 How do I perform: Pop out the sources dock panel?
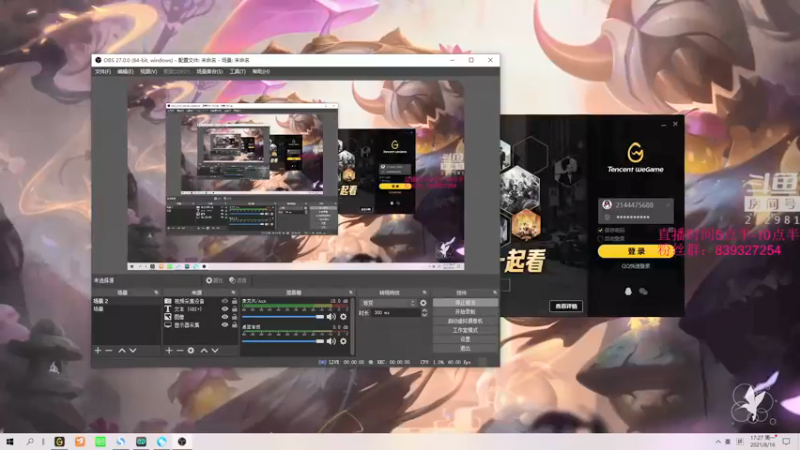(233, 292)
